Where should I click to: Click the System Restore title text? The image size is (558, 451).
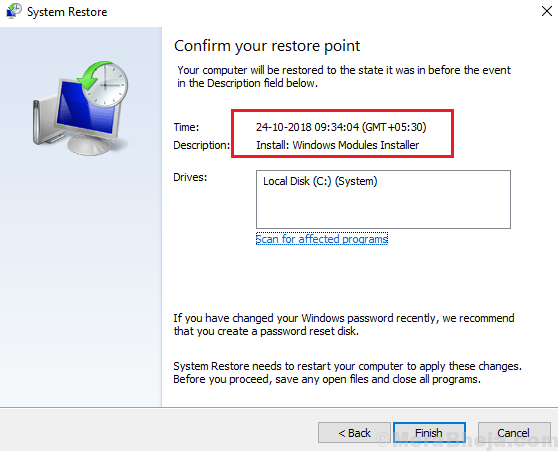pyautogui.click(x=67, y=12)
